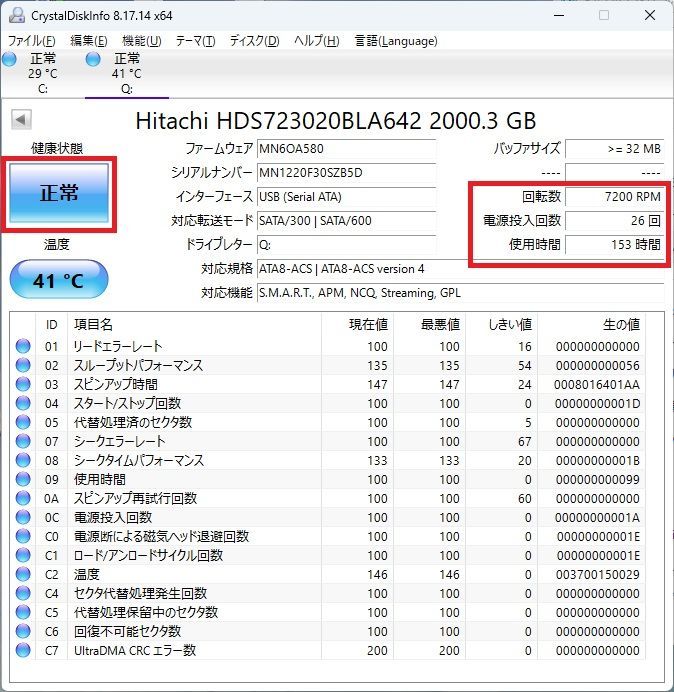Click the ファームウェア field MN6OA580
674x692 pixels.
(x=346, y=149)
